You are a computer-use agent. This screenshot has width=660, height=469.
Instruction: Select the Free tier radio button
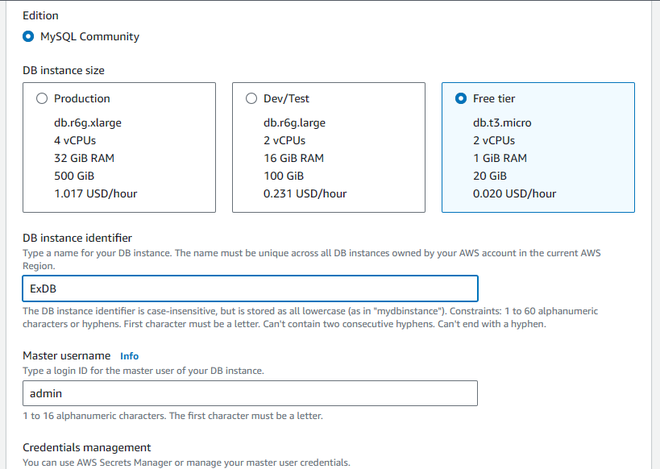(x=460, y=99)
